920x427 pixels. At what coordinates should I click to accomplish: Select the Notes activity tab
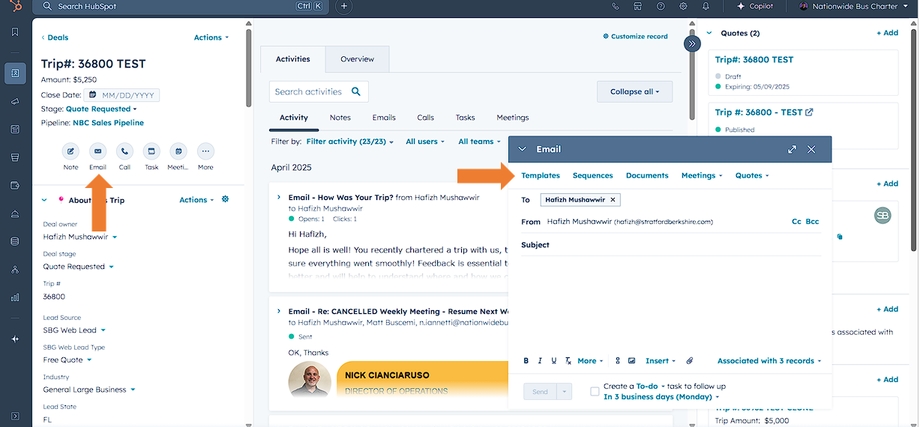pyautogui.click(x=340, y=117)
